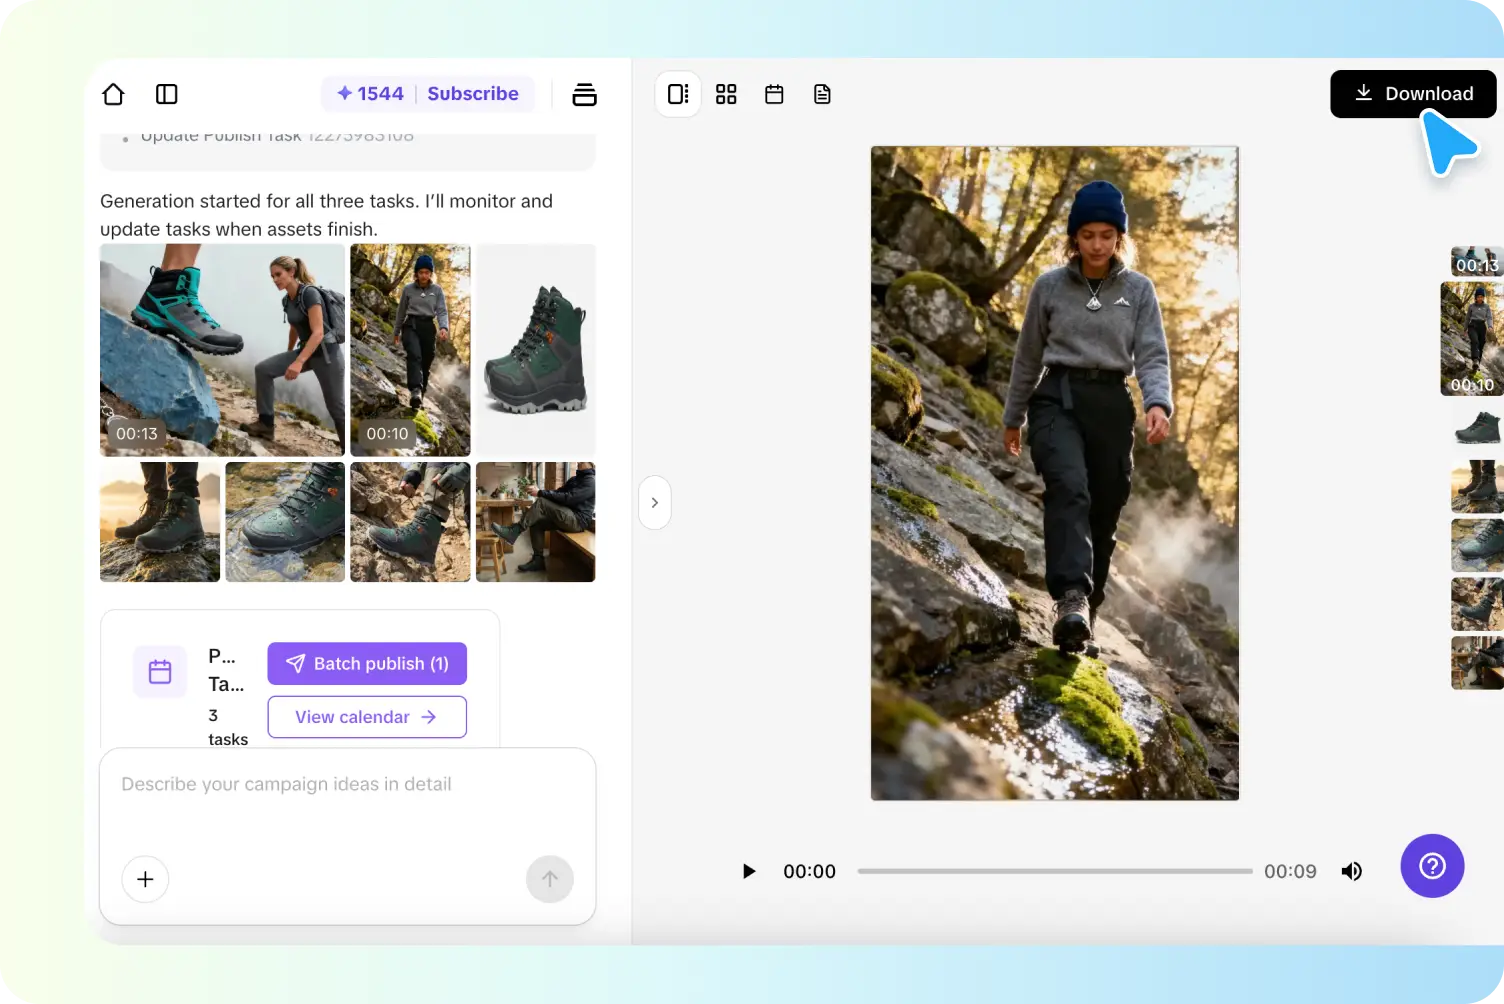
Task: Select the single preview view icon
Action: [678, 93]
